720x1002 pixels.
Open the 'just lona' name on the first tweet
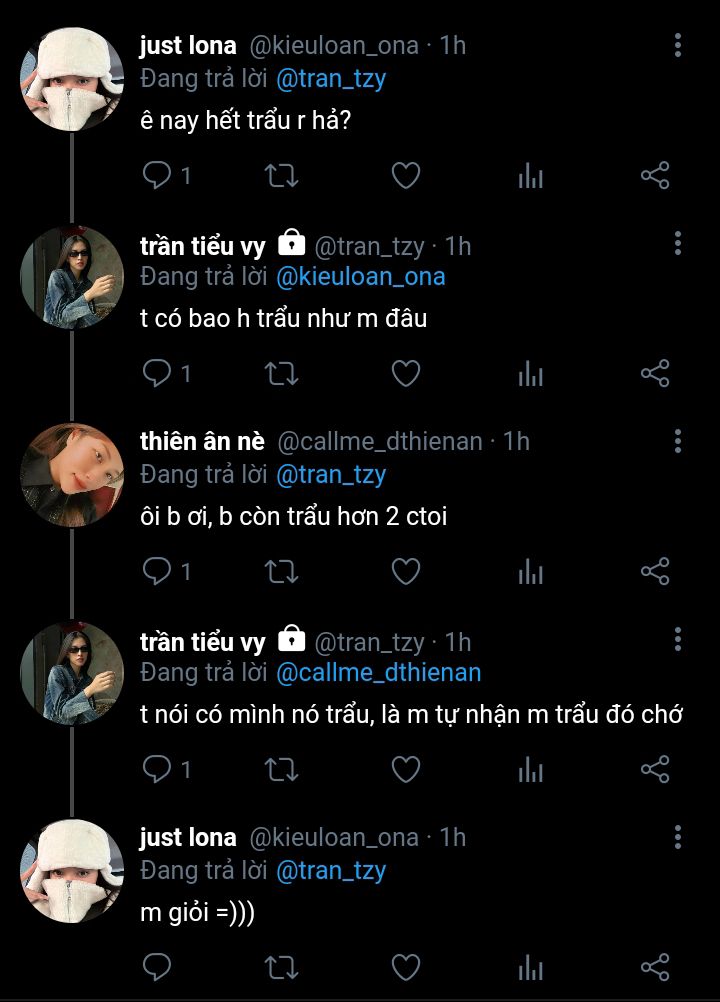[x=188, y=46]
